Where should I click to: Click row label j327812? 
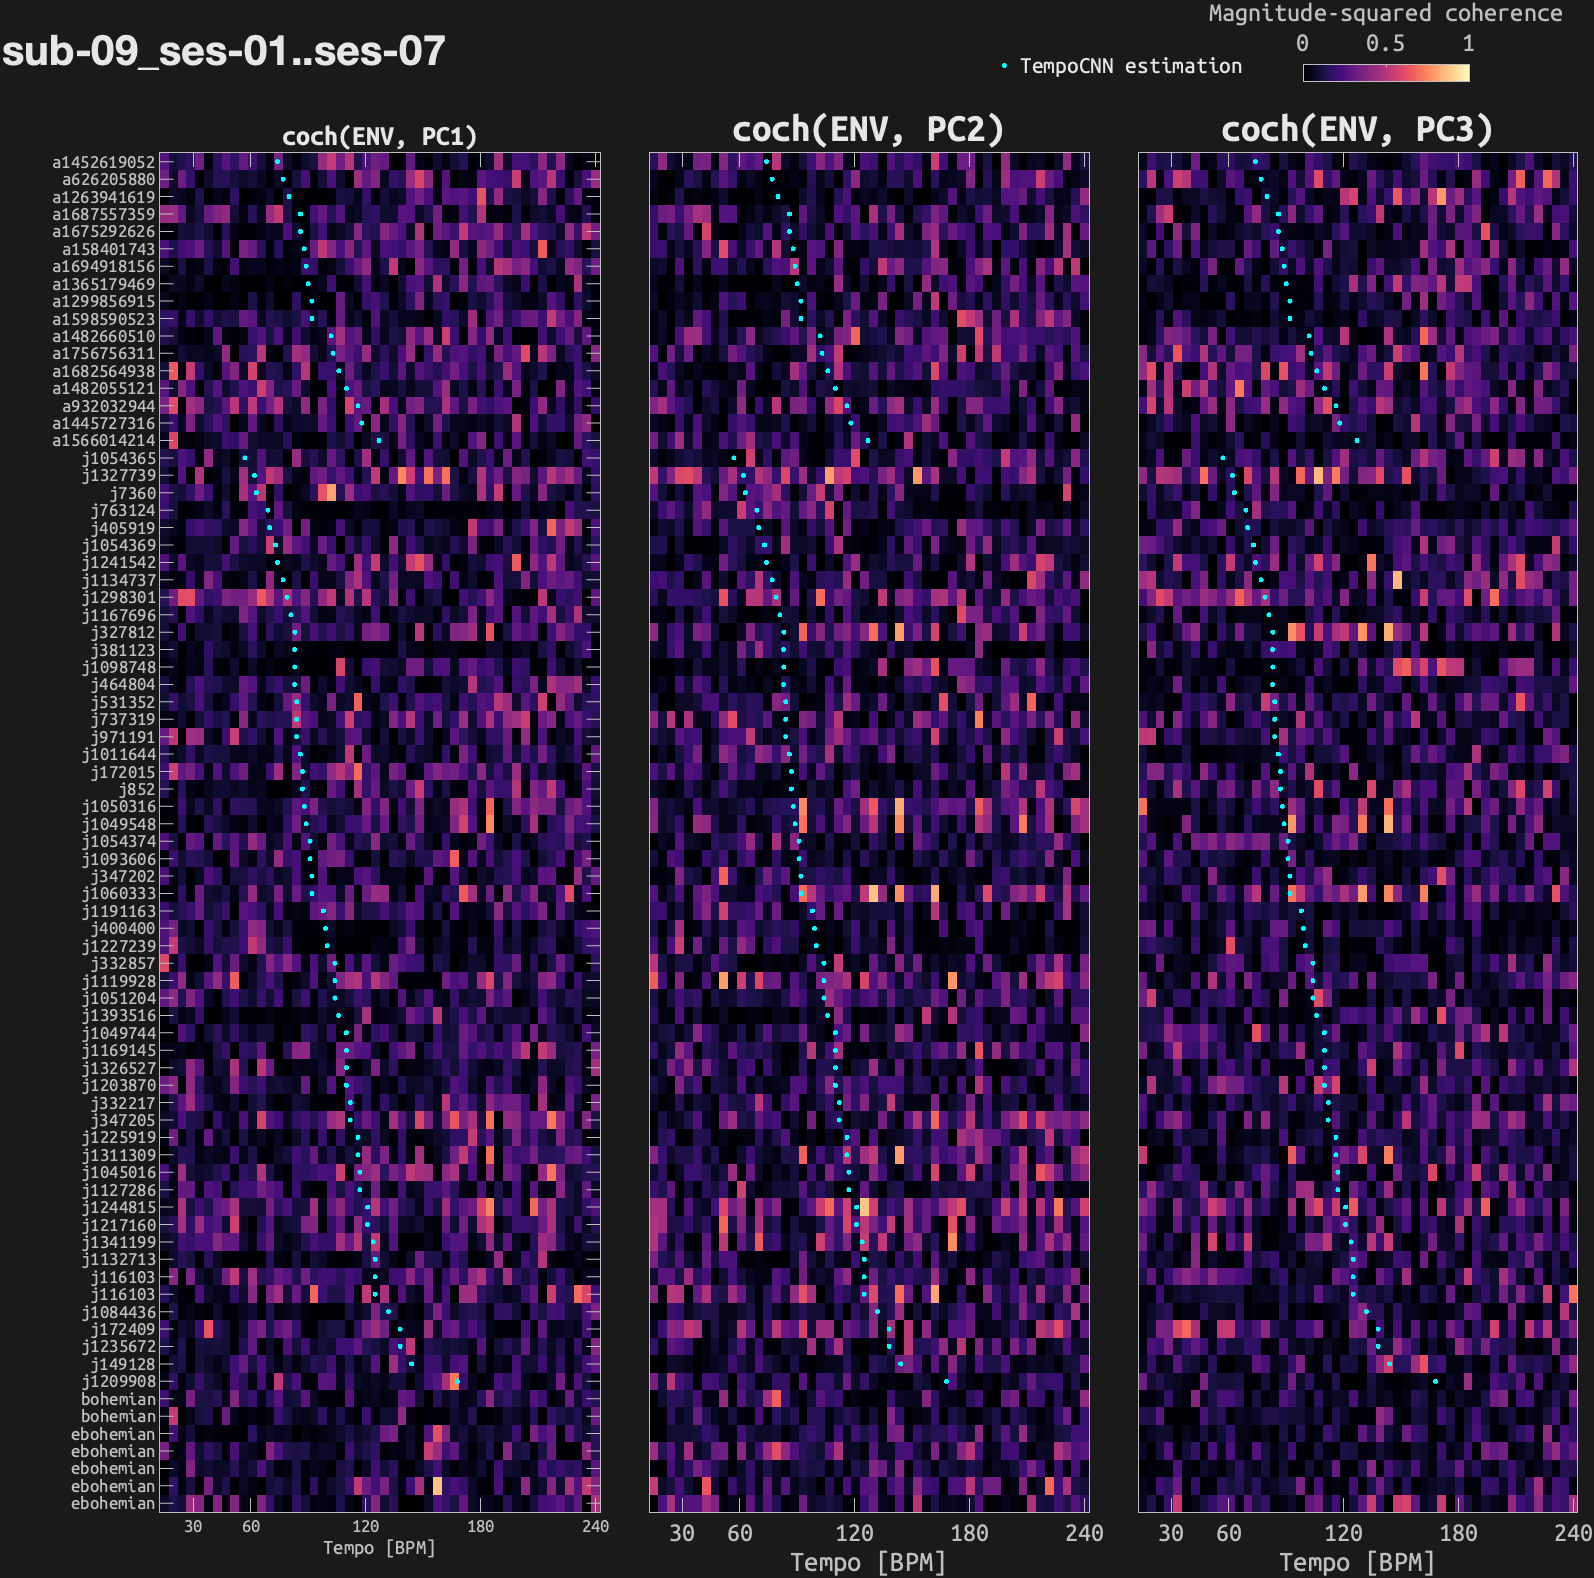click(124, 632)
